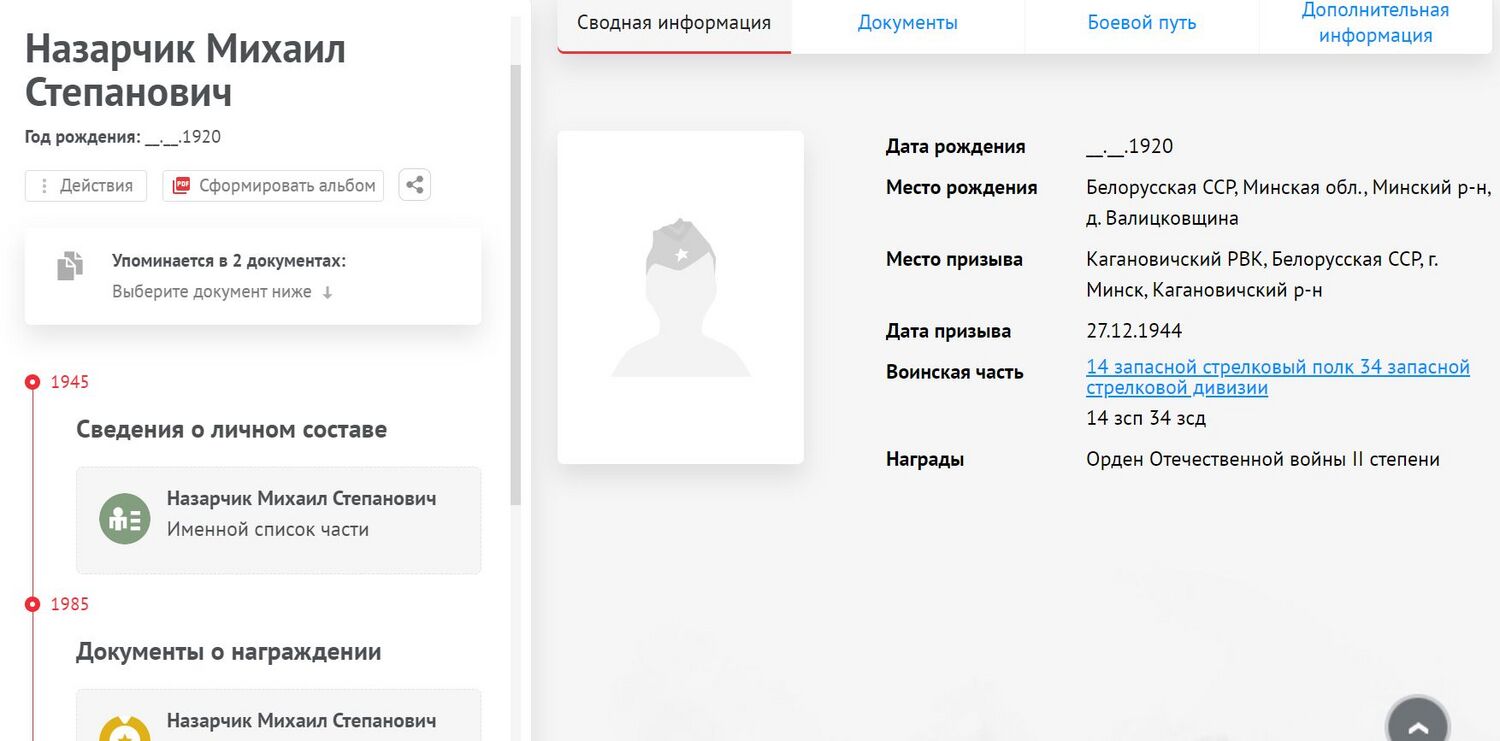Open the Документы о награждении record card
This screenshot has width=1500, height=741.
279,716
